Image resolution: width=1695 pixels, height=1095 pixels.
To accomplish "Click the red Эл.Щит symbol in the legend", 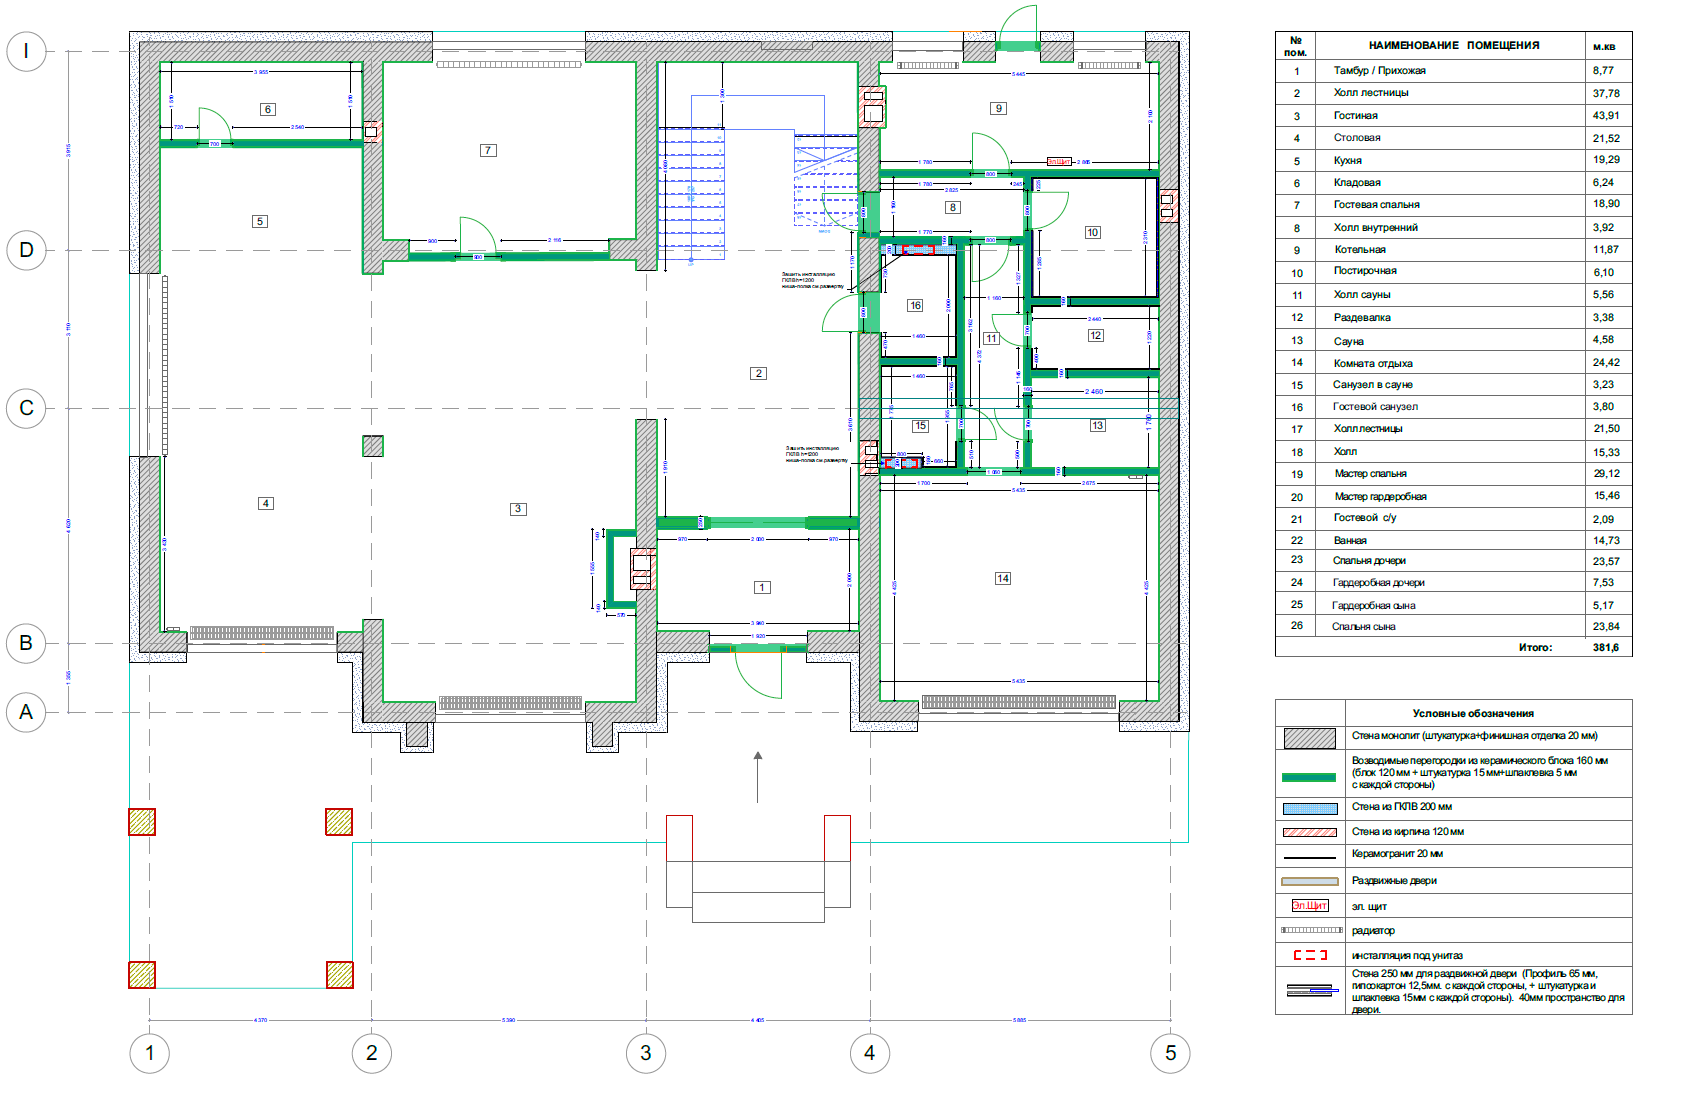I will click(x=1310, y=905).
